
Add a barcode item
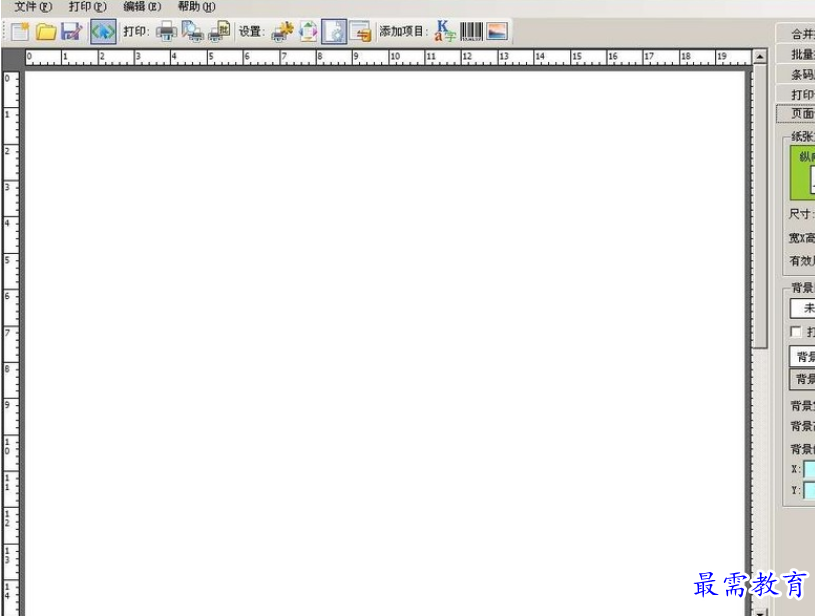[x=471, y=32]
